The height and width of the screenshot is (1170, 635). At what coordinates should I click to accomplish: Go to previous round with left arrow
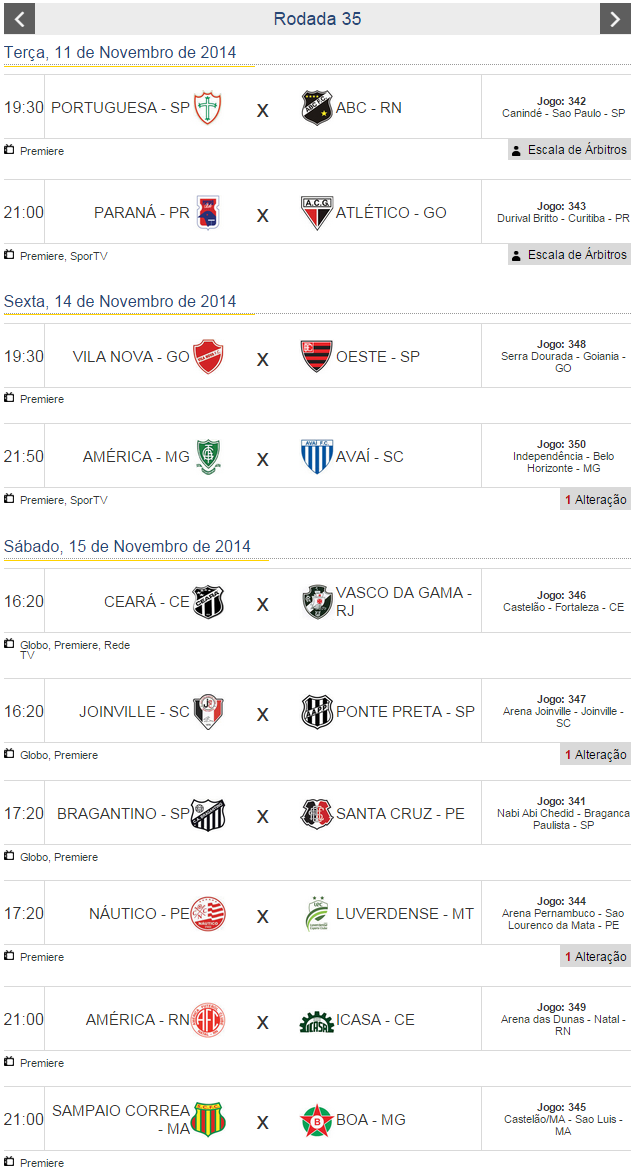(x=20, y=18)
